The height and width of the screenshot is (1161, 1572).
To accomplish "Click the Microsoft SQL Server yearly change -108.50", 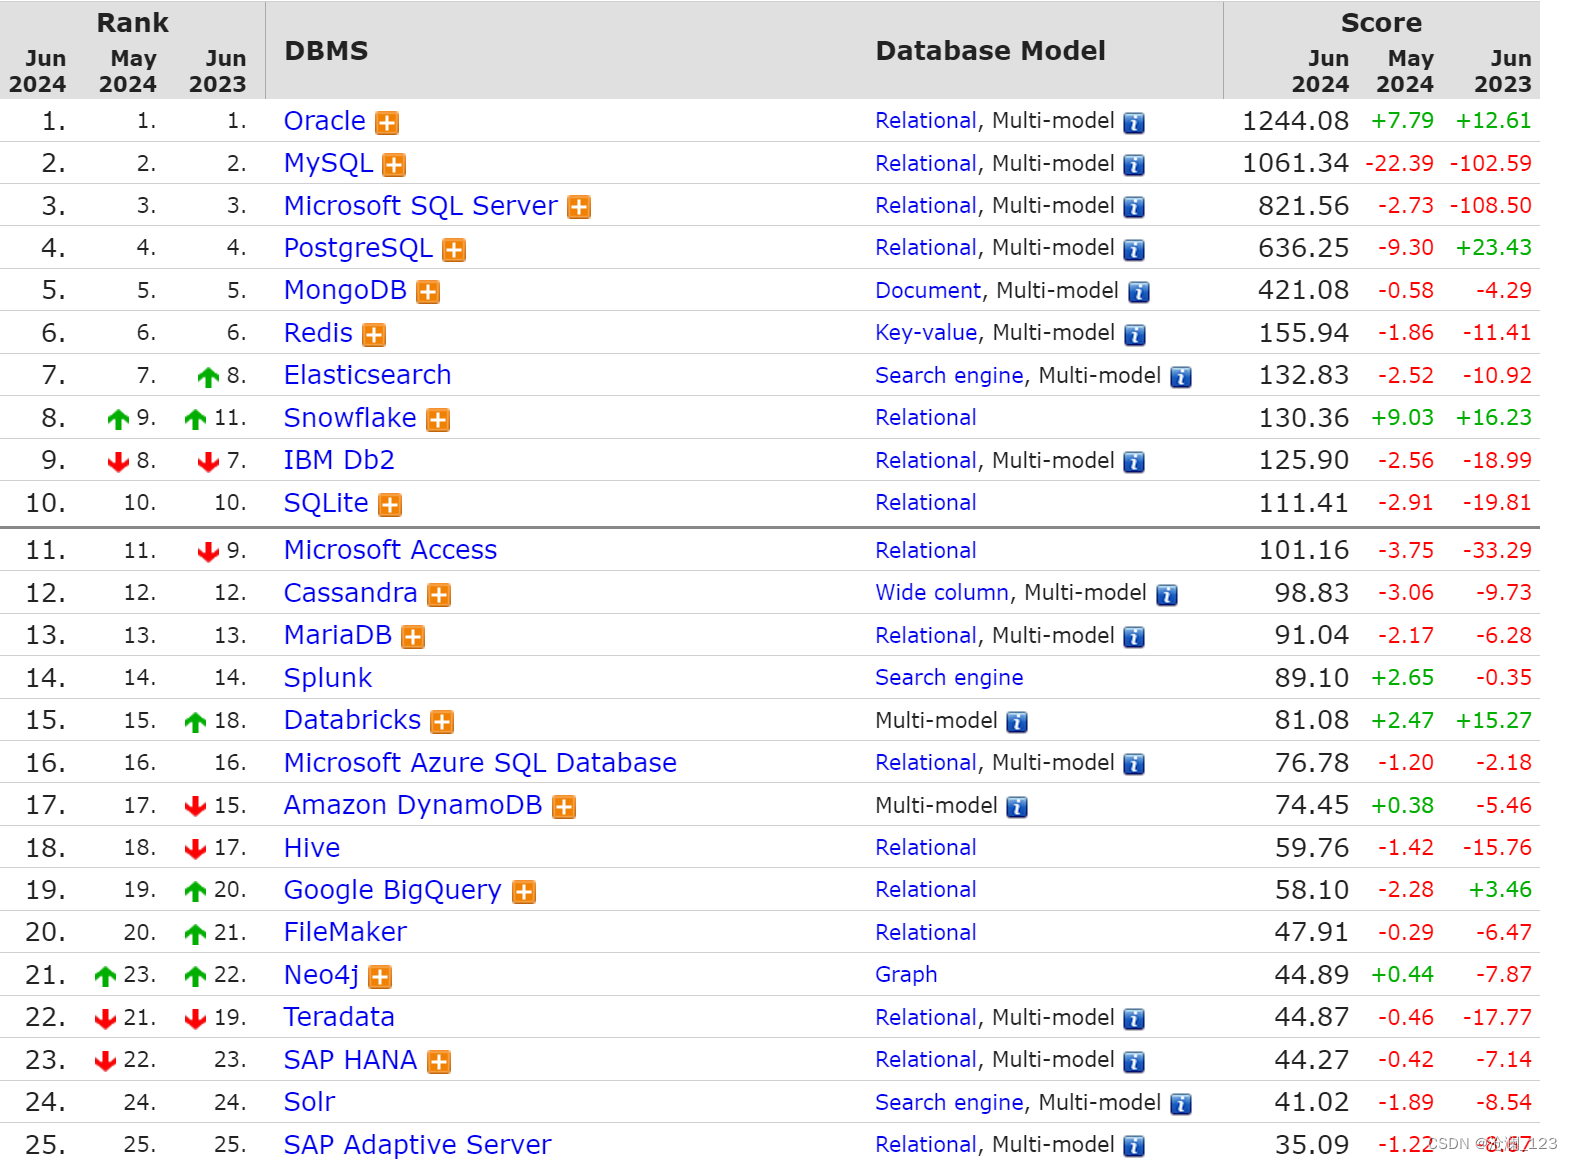I will point(1491,206).
